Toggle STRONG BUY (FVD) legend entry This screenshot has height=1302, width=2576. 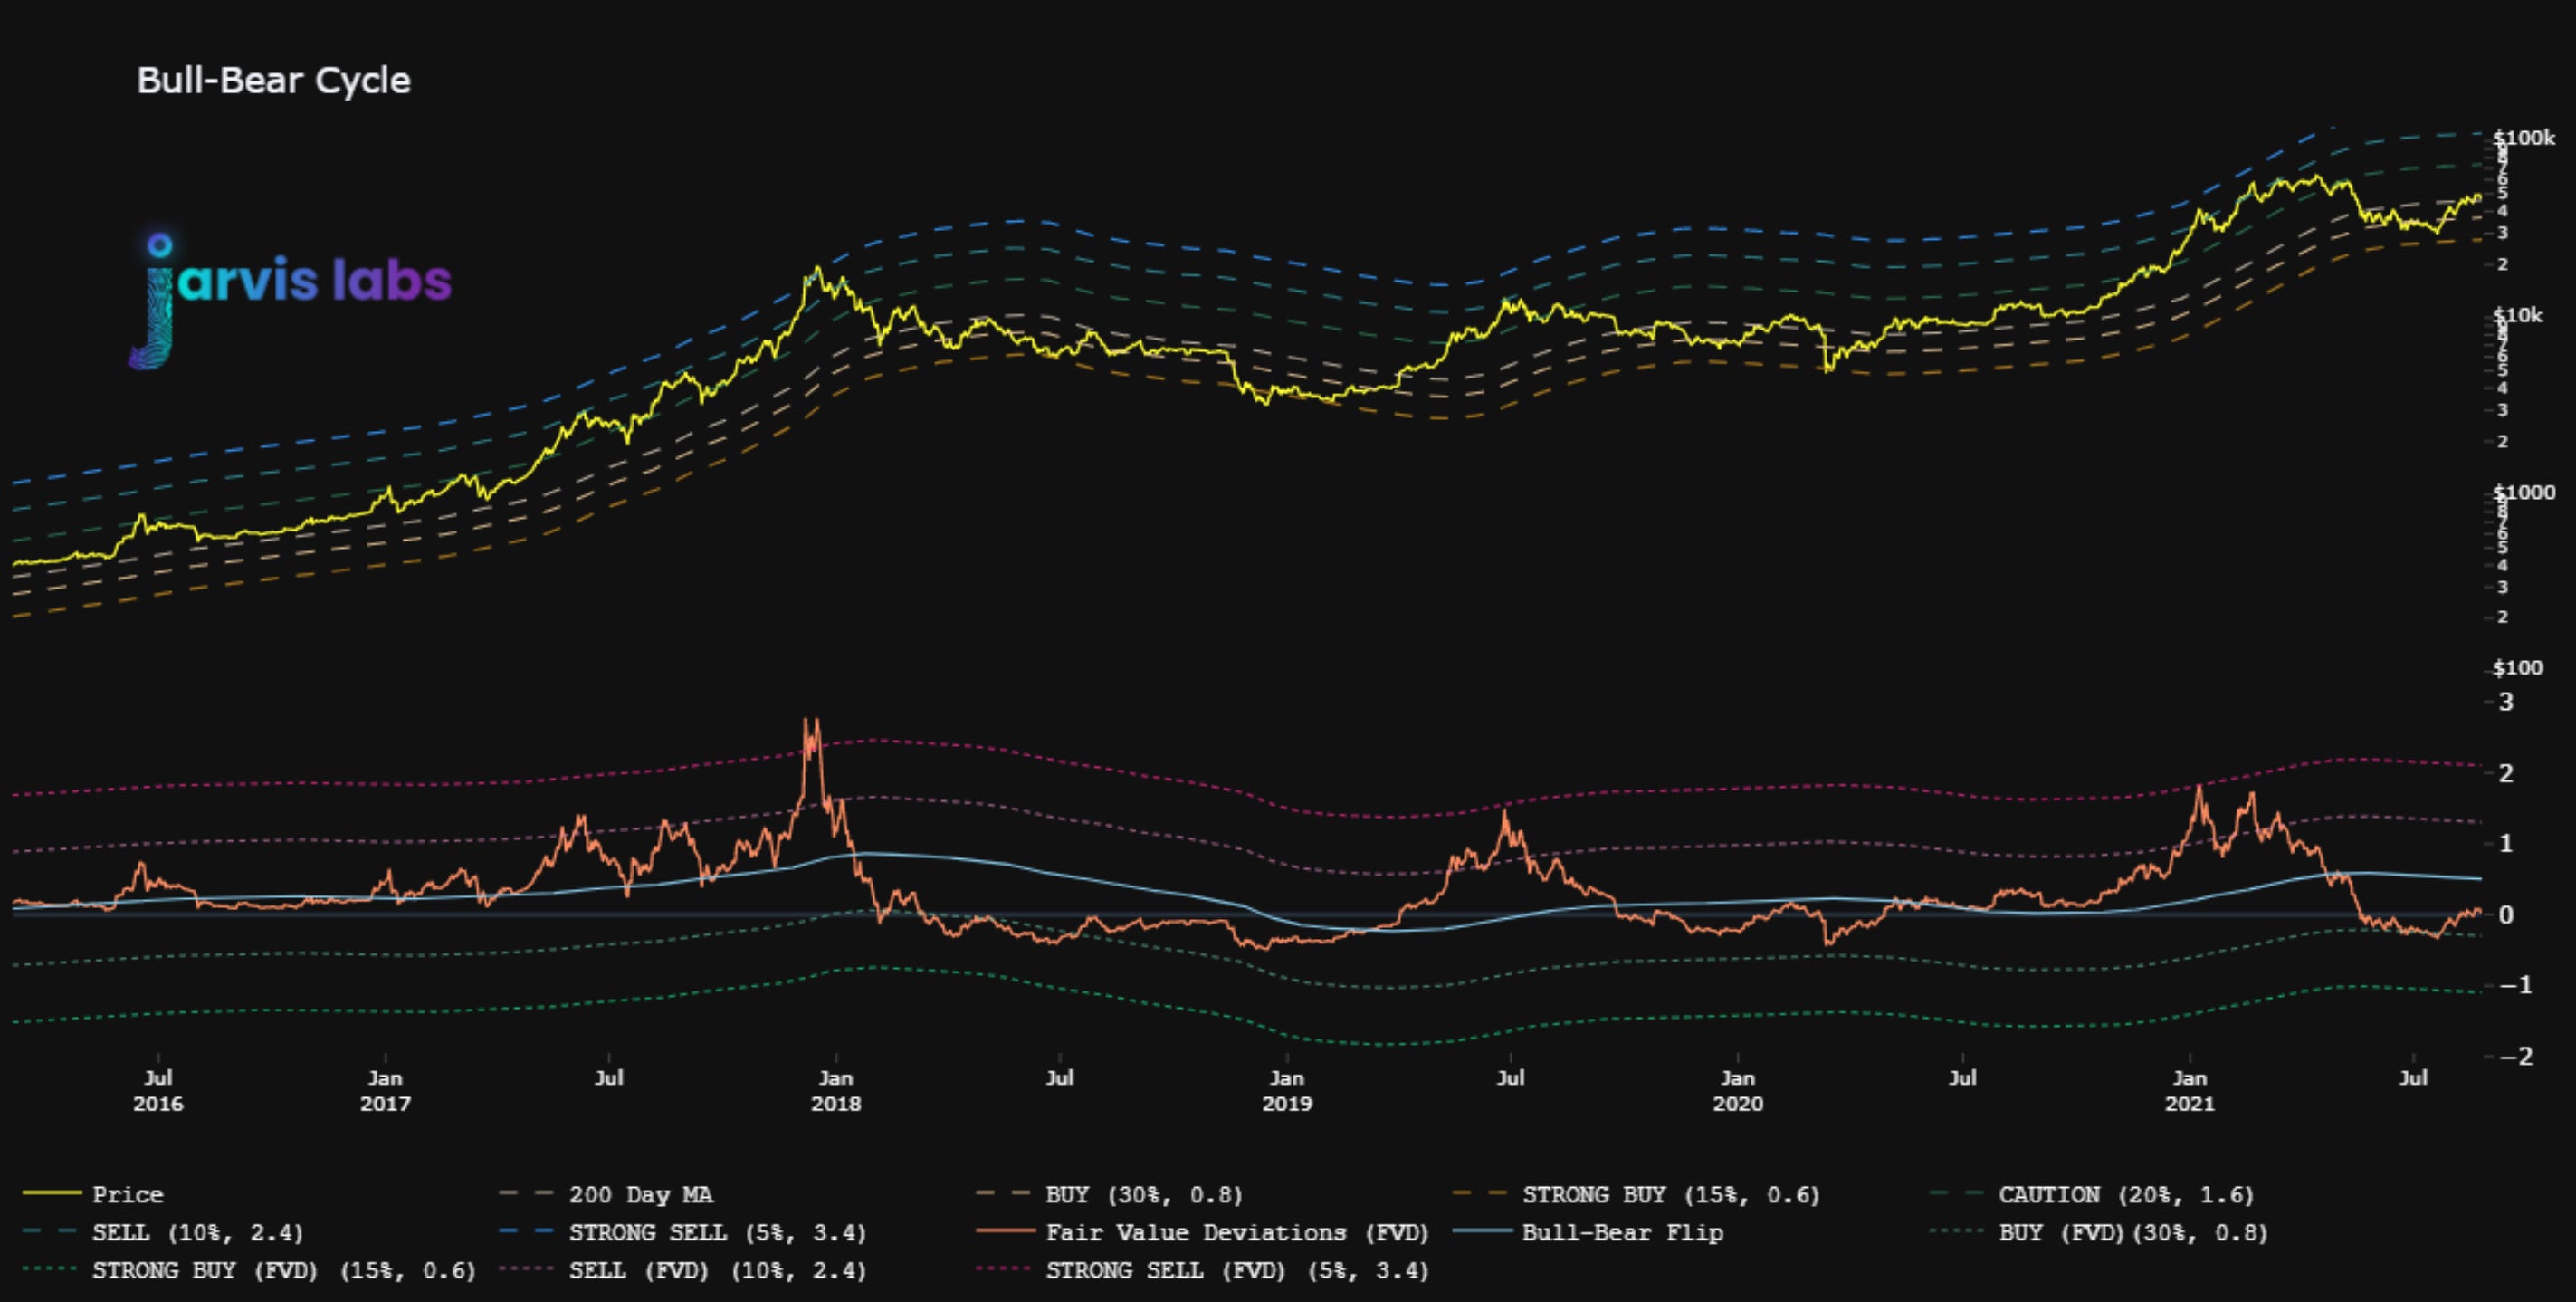tap(283, 1270)
